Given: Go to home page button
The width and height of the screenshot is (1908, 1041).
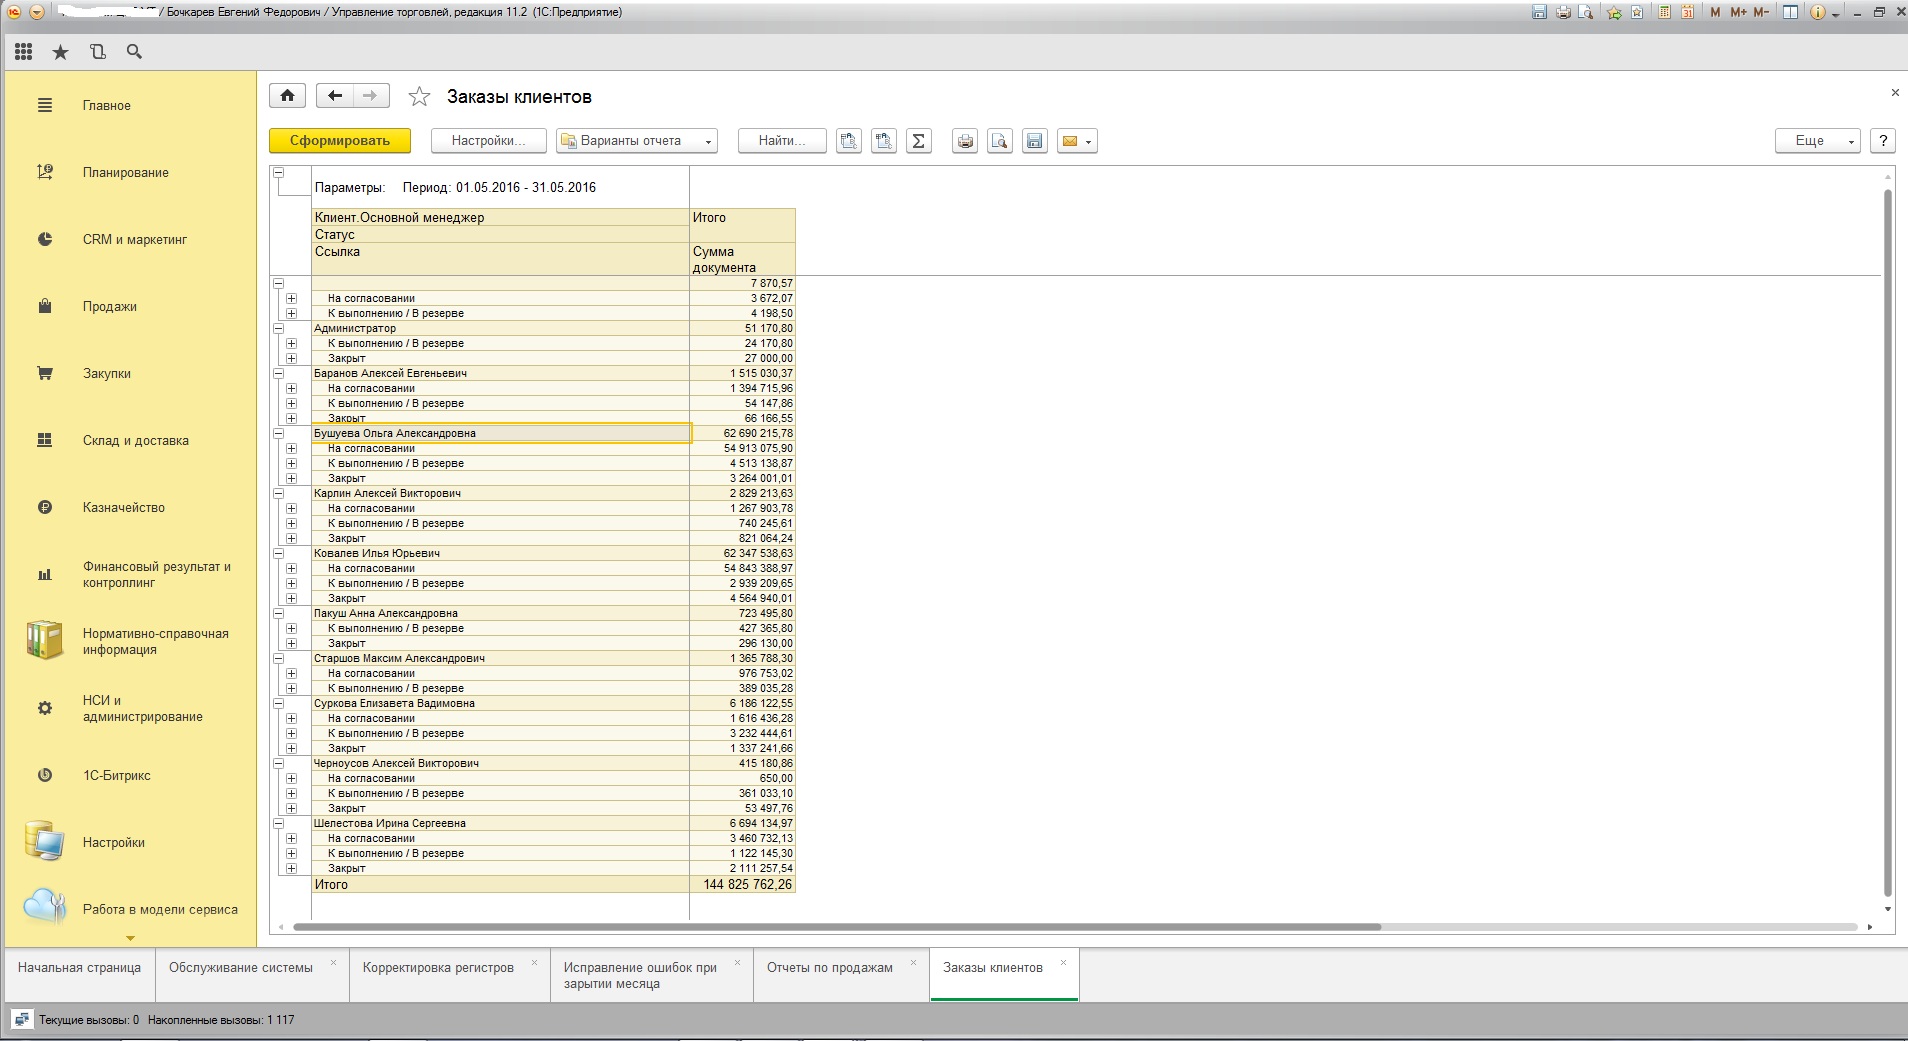Looking at the screenshot, I should (x=287, y=96).
